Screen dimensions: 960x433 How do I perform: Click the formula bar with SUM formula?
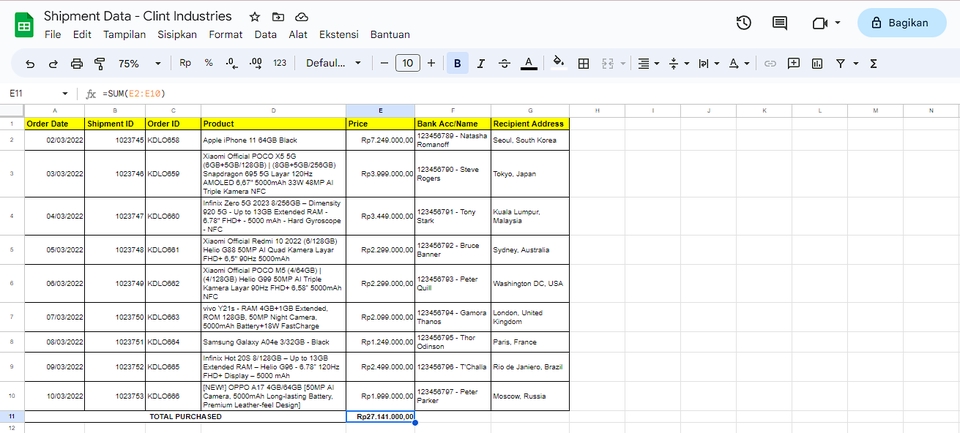pyautogui.click(x=527, y=94)
